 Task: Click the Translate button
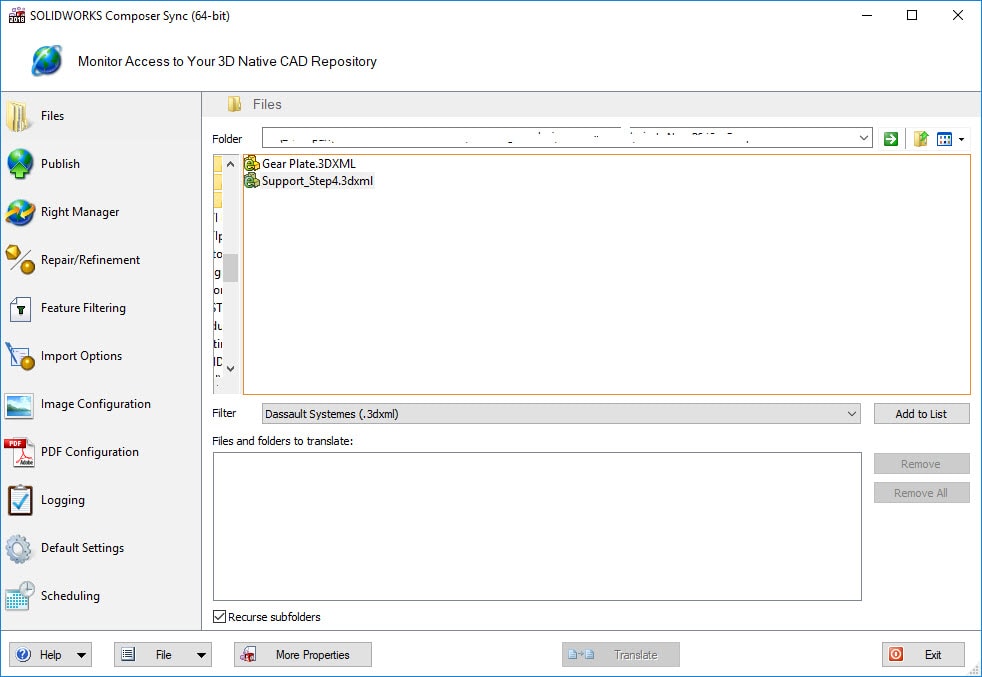(x=621, y=655)
